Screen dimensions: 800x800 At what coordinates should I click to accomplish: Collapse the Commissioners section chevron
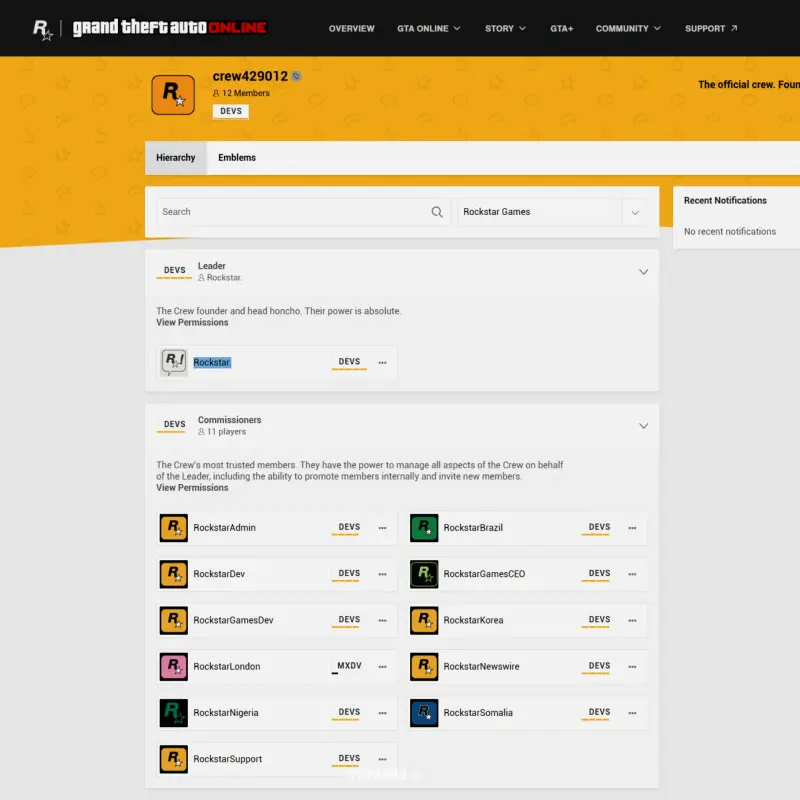coord(644,426)
